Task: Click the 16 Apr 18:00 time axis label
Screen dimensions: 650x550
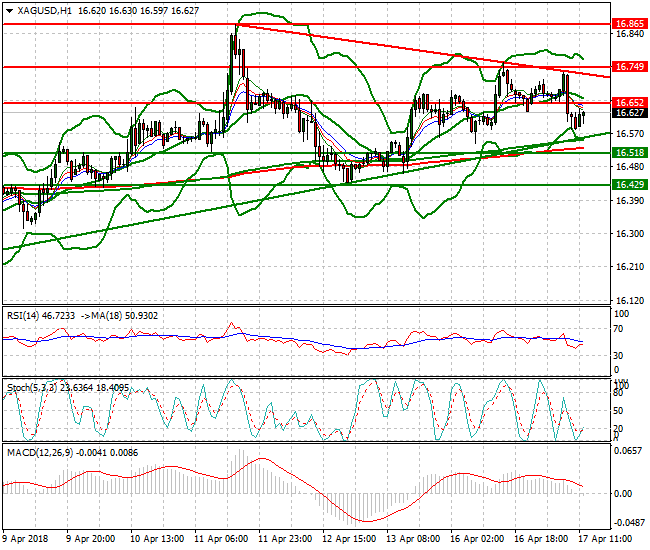Action: click(x=541, y=539)
